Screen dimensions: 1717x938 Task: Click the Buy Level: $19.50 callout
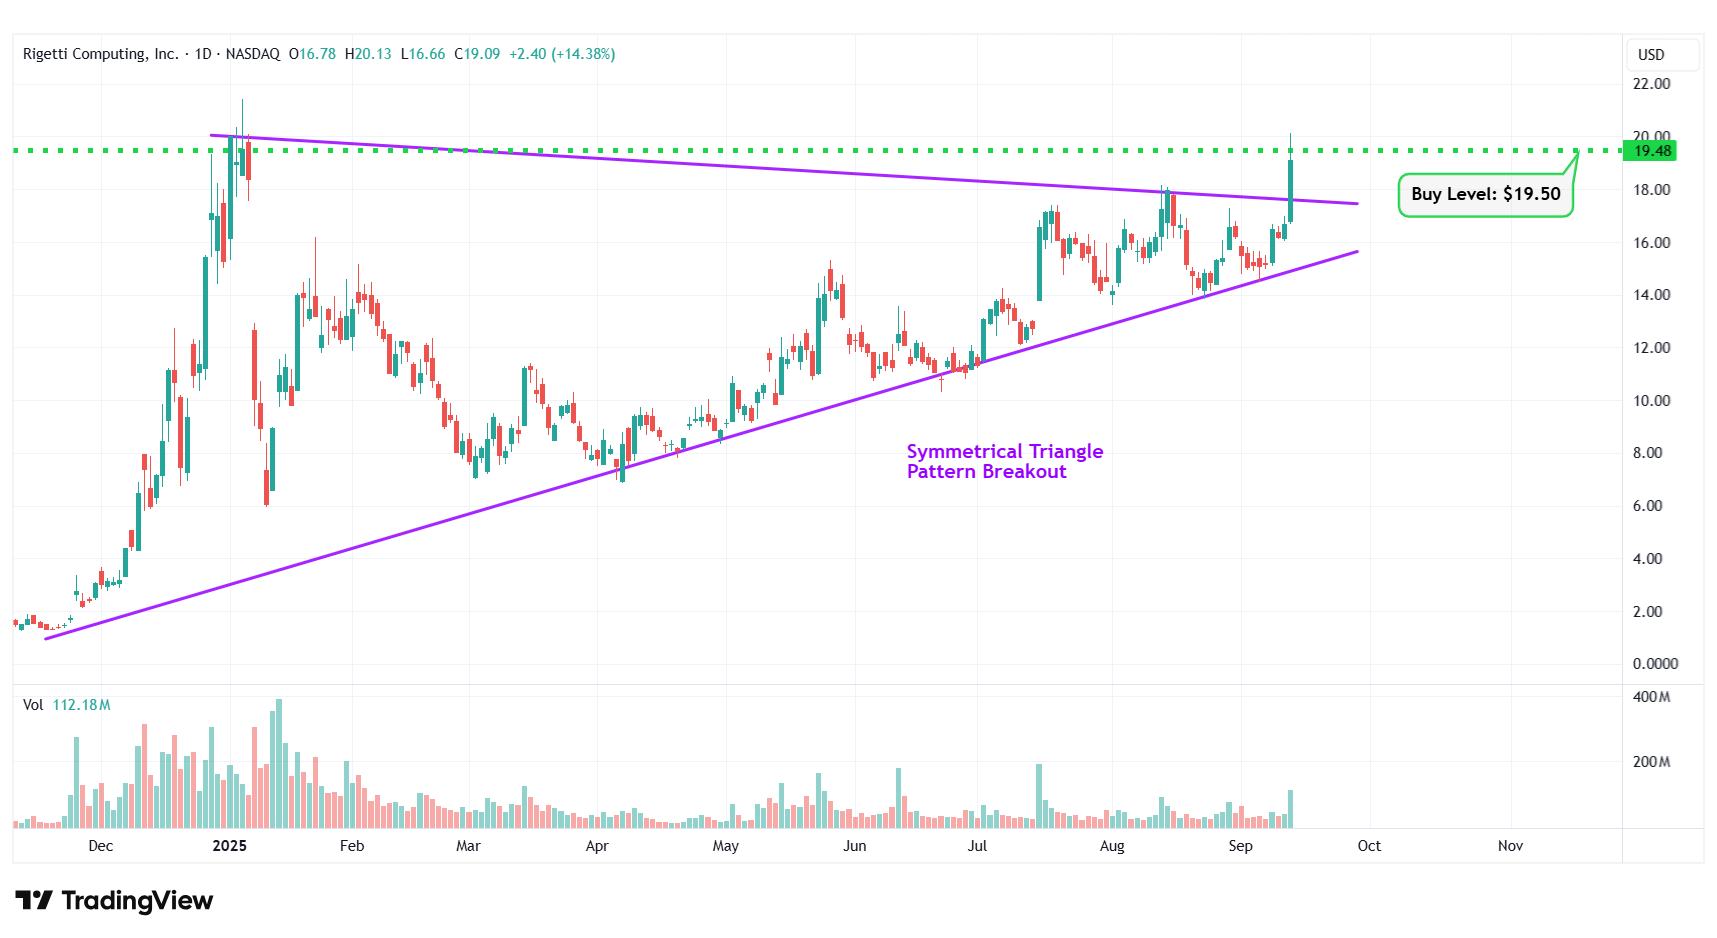pyautogui.click(x=1485, y=194)
